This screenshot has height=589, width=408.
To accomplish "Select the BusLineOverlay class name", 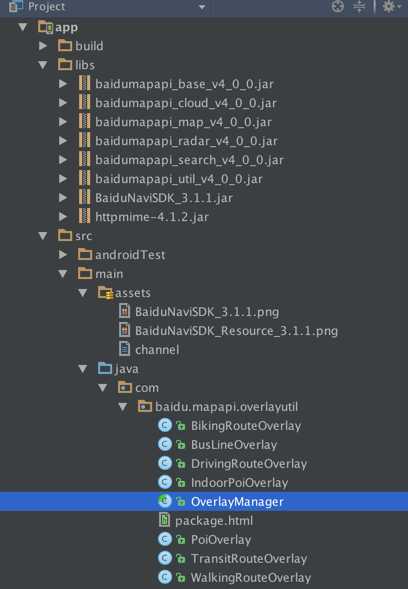I will (234, 445).
